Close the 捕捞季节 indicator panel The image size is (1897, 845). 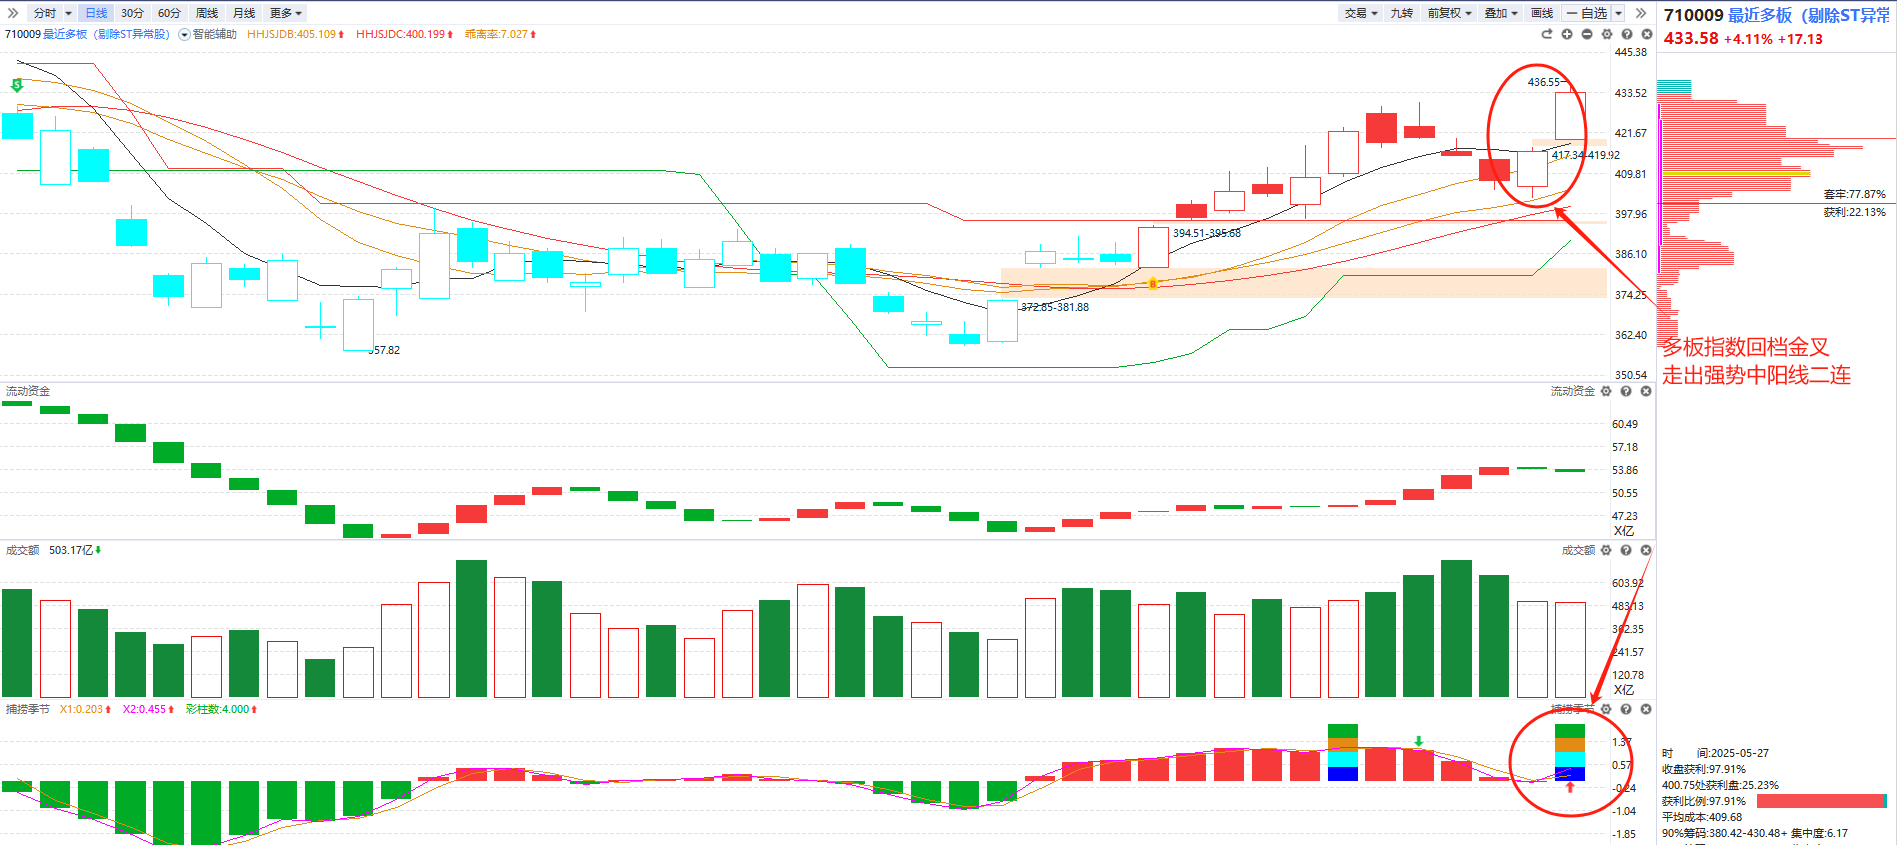(1646, 709)
